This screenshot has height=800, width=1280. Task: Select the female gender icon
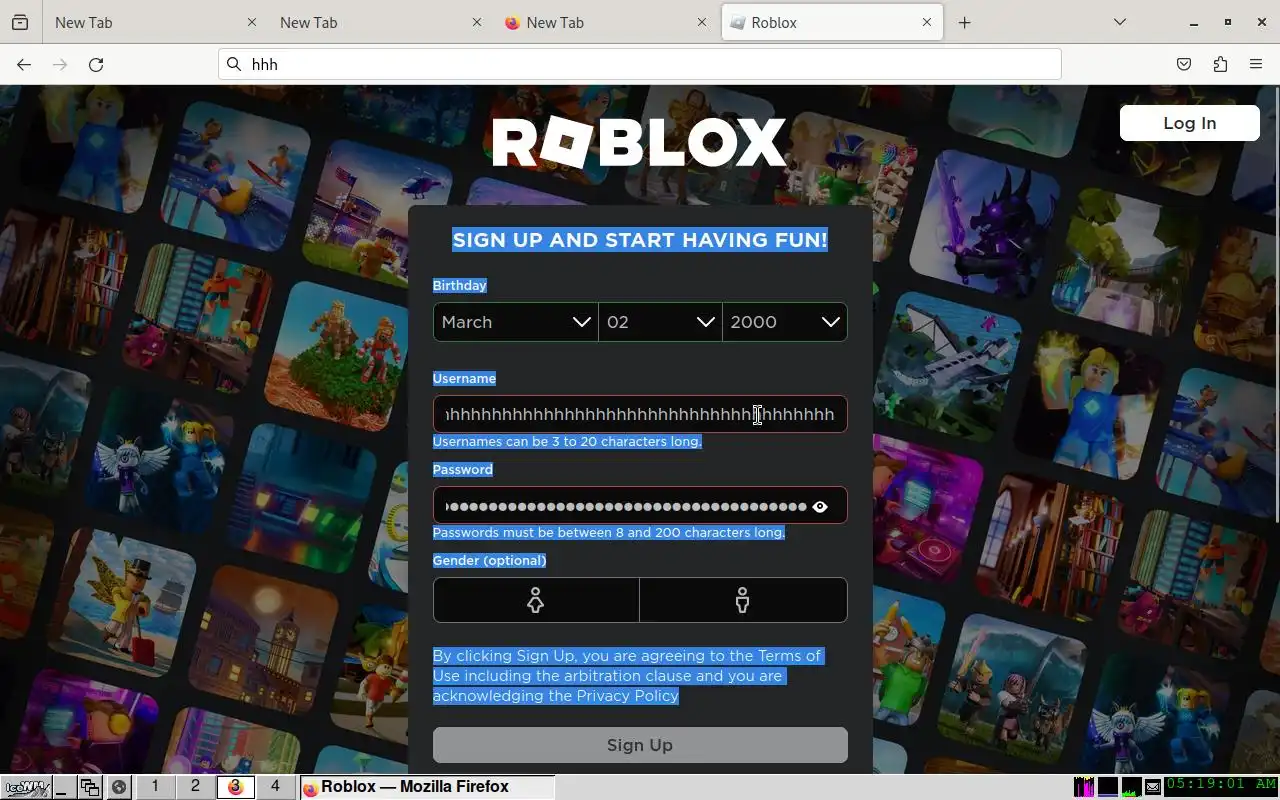point(536,600)
